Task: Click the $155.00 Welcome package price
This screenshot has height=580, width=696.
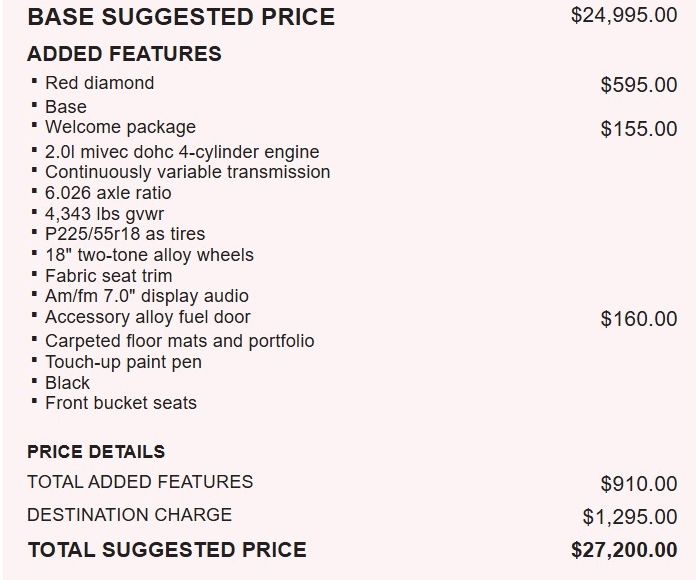Action: click(638, 129)
